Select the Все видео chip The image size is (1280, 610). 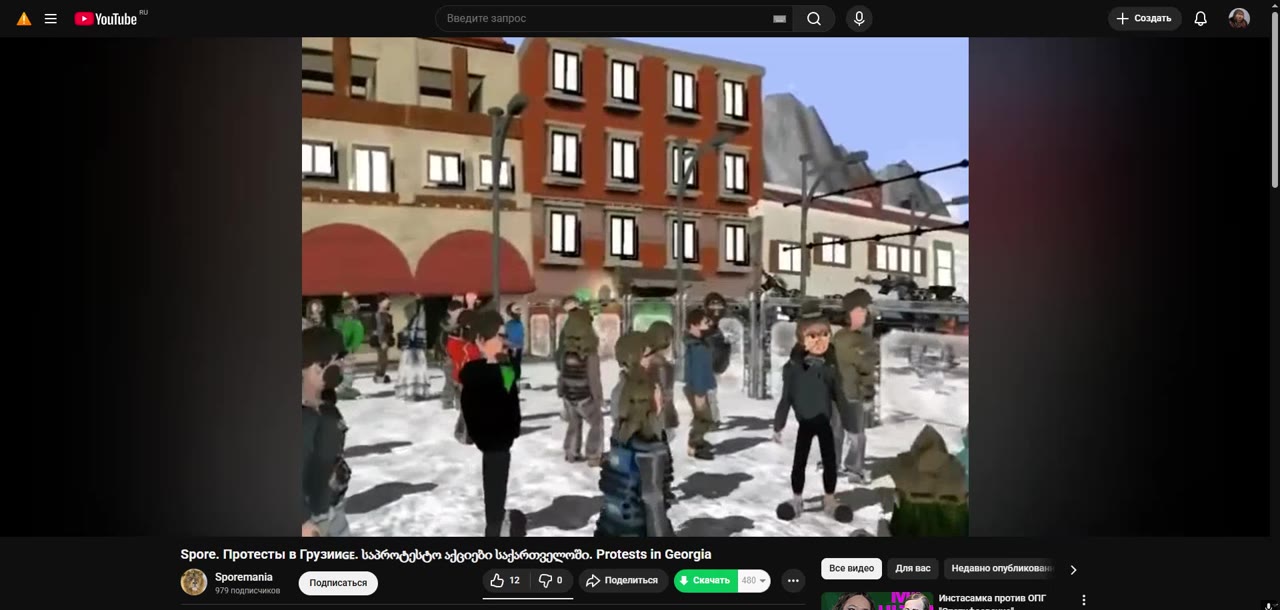coord(851,569)
